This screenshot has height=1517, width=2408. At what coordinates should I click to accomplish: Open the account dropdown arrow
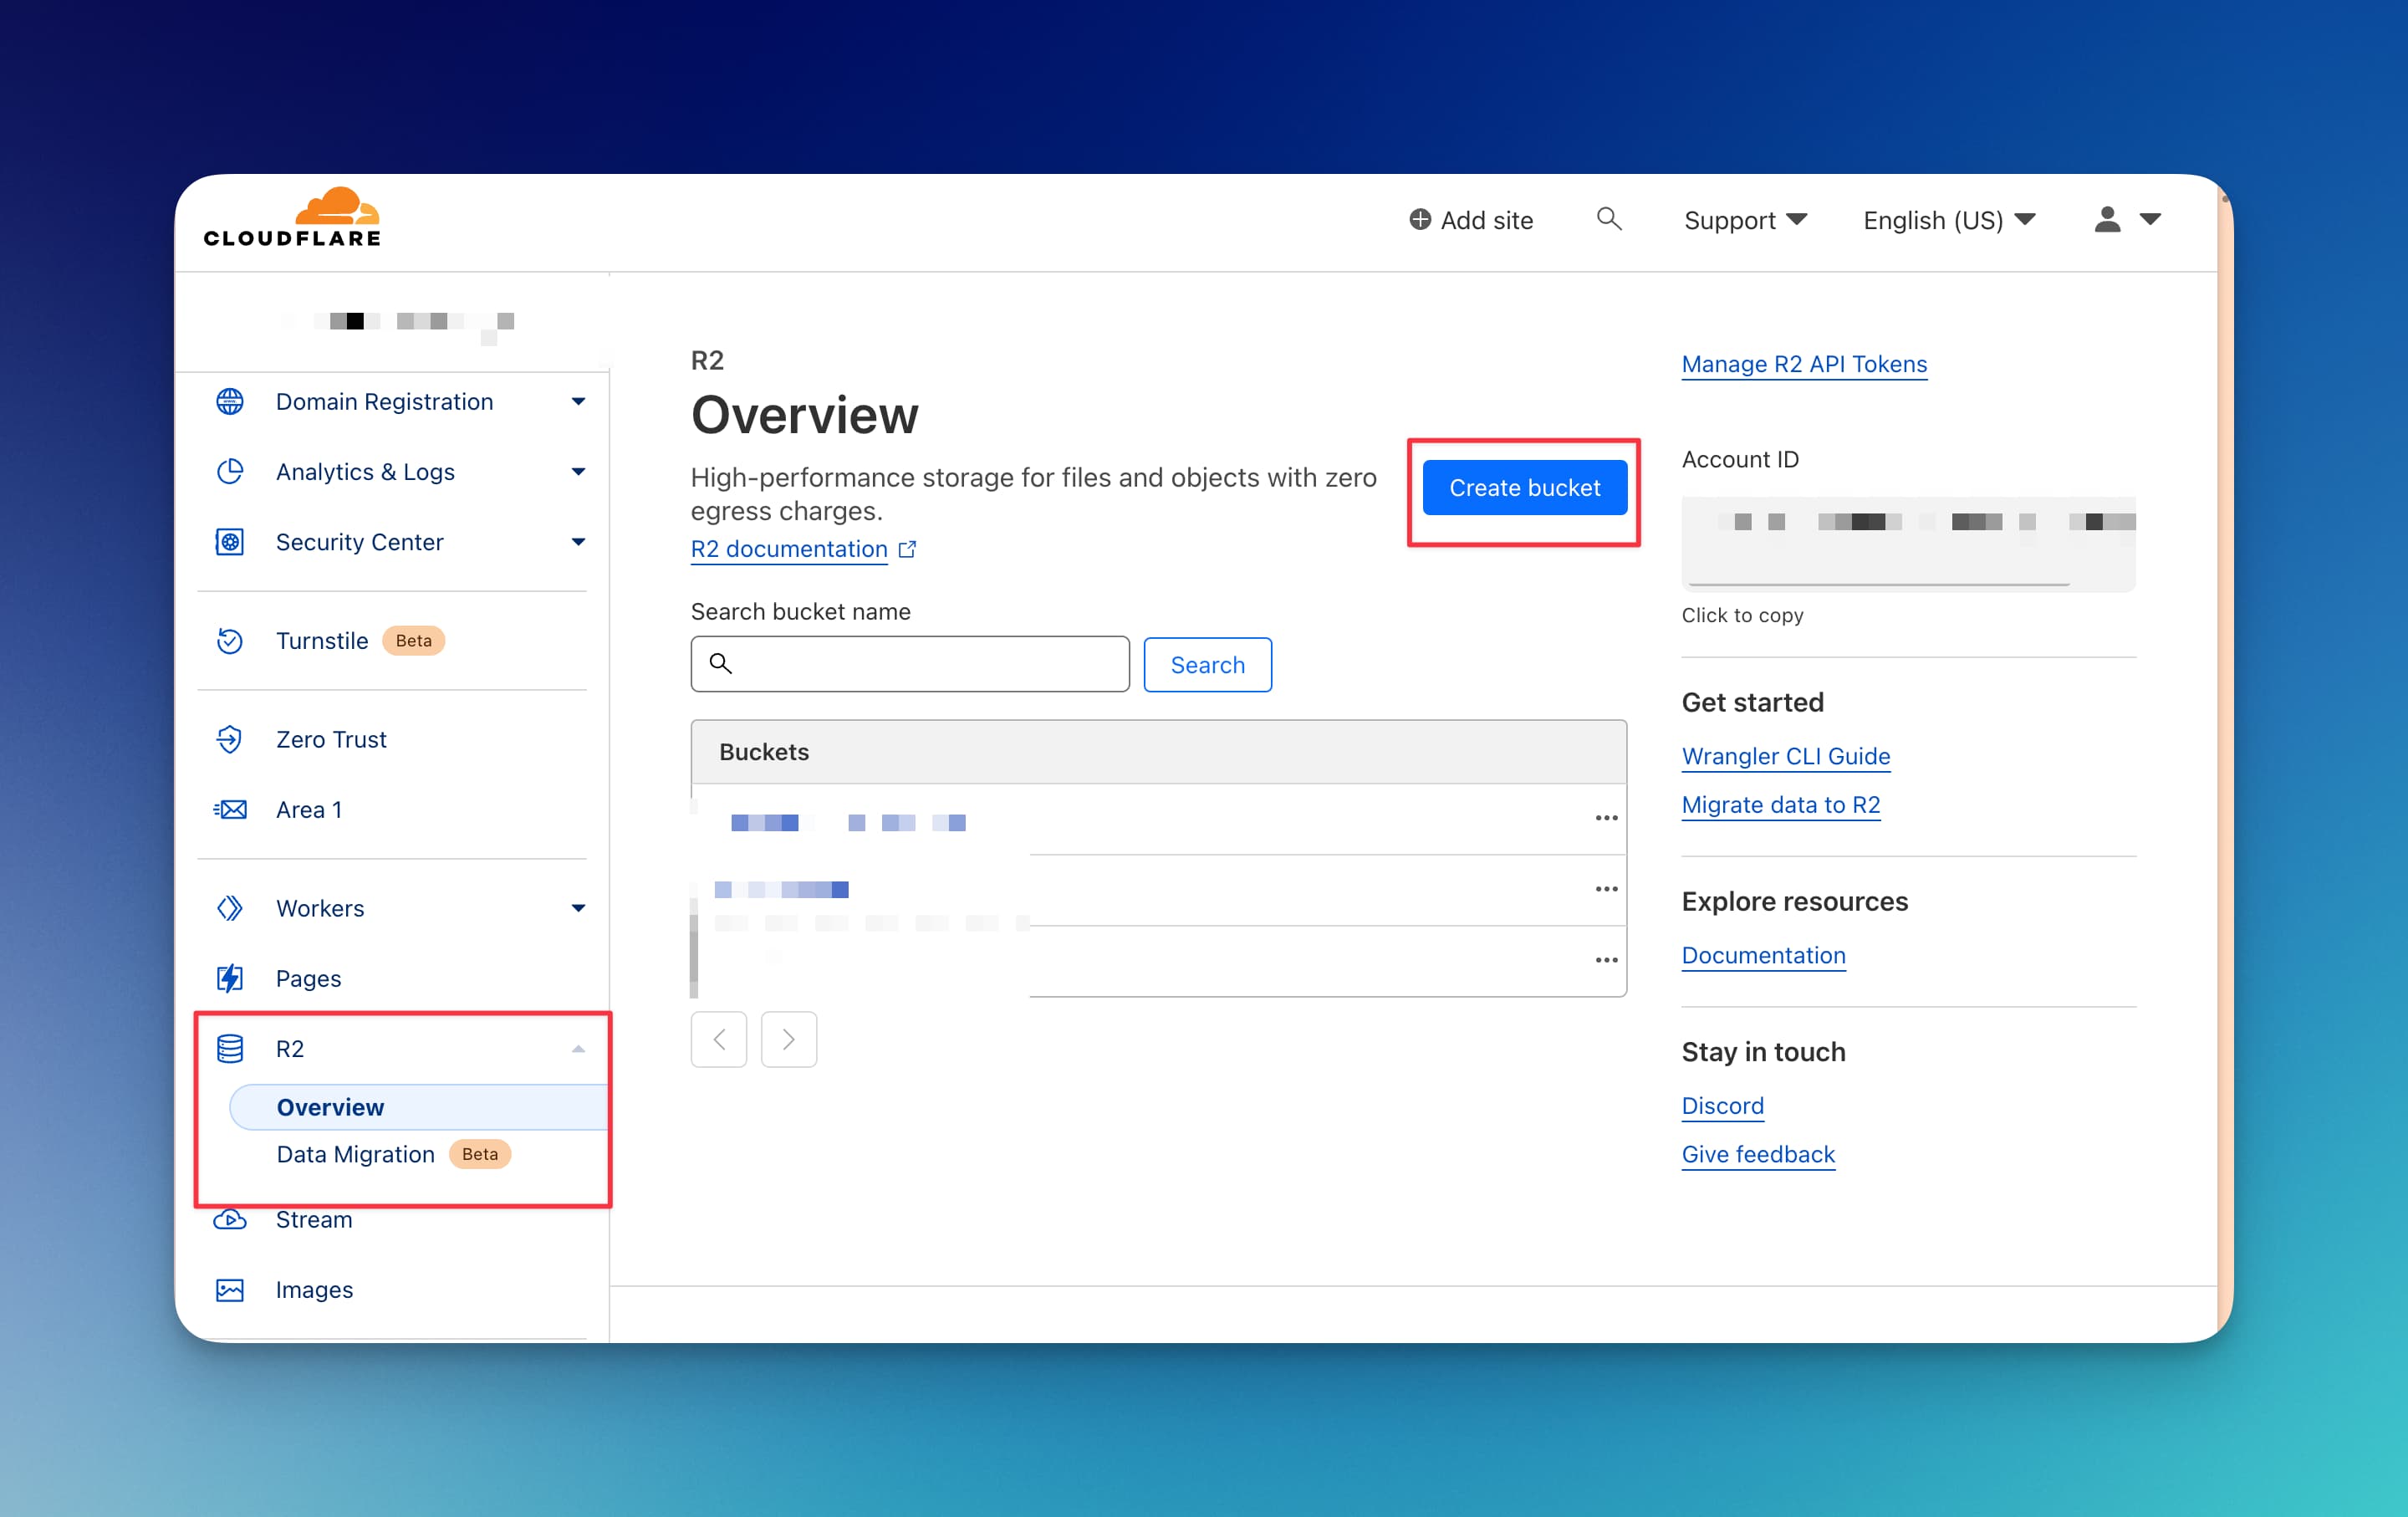pyautogui.click(x=2150, y=219)
